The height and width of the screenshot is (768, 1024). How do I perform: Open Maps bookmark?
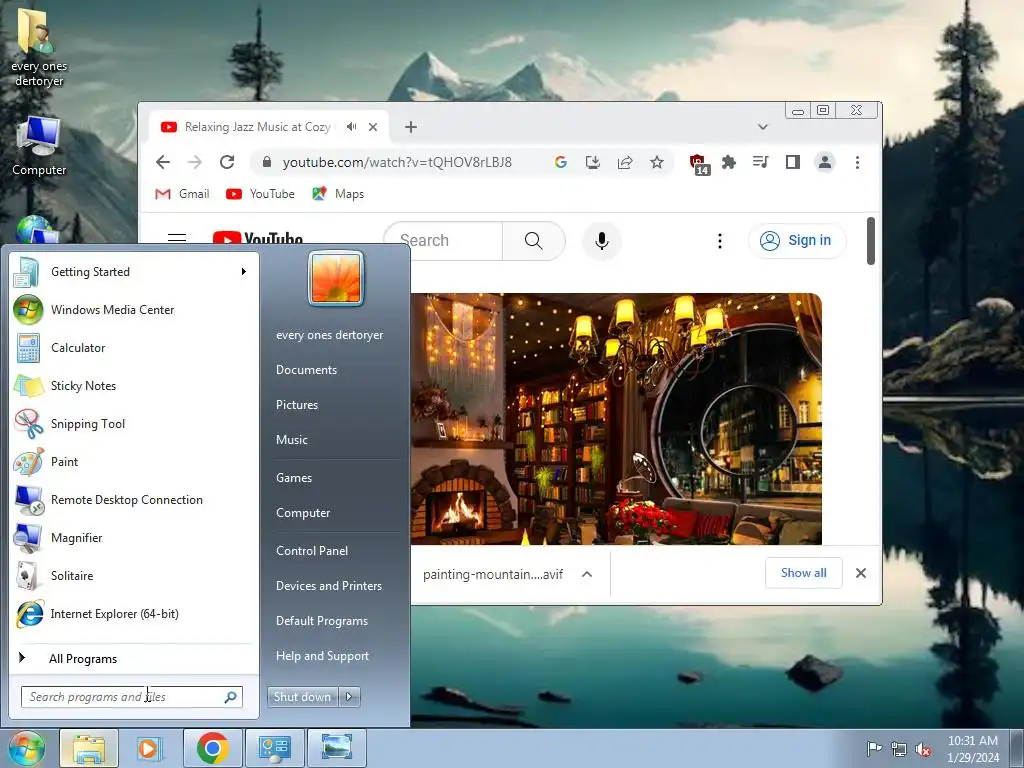338,194
